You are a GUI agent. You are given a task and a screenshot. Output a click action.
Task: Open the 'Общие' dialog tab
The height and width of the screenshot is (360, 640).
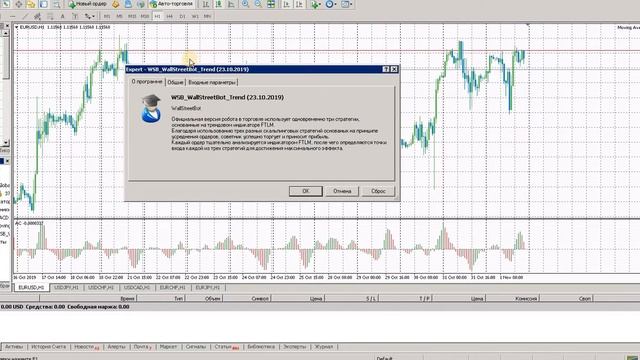tap(175, 82)
